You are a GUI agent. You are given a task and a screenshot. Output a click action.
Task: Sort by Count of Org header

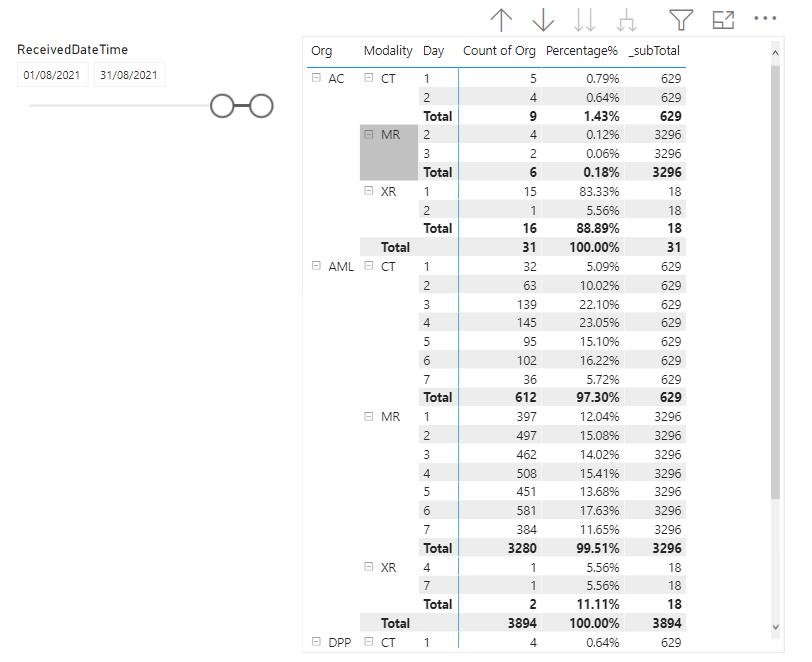pos(499,51)
